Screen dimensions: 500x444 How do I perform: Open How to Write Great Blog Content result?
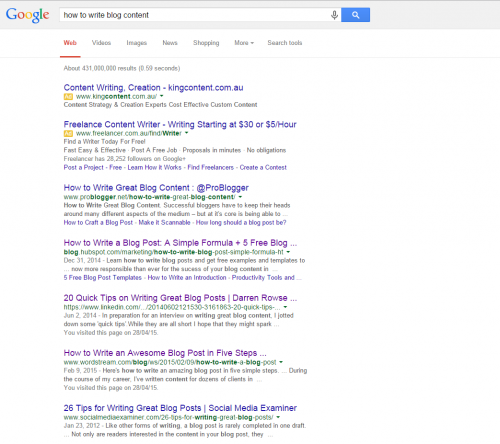pos(156,188)
